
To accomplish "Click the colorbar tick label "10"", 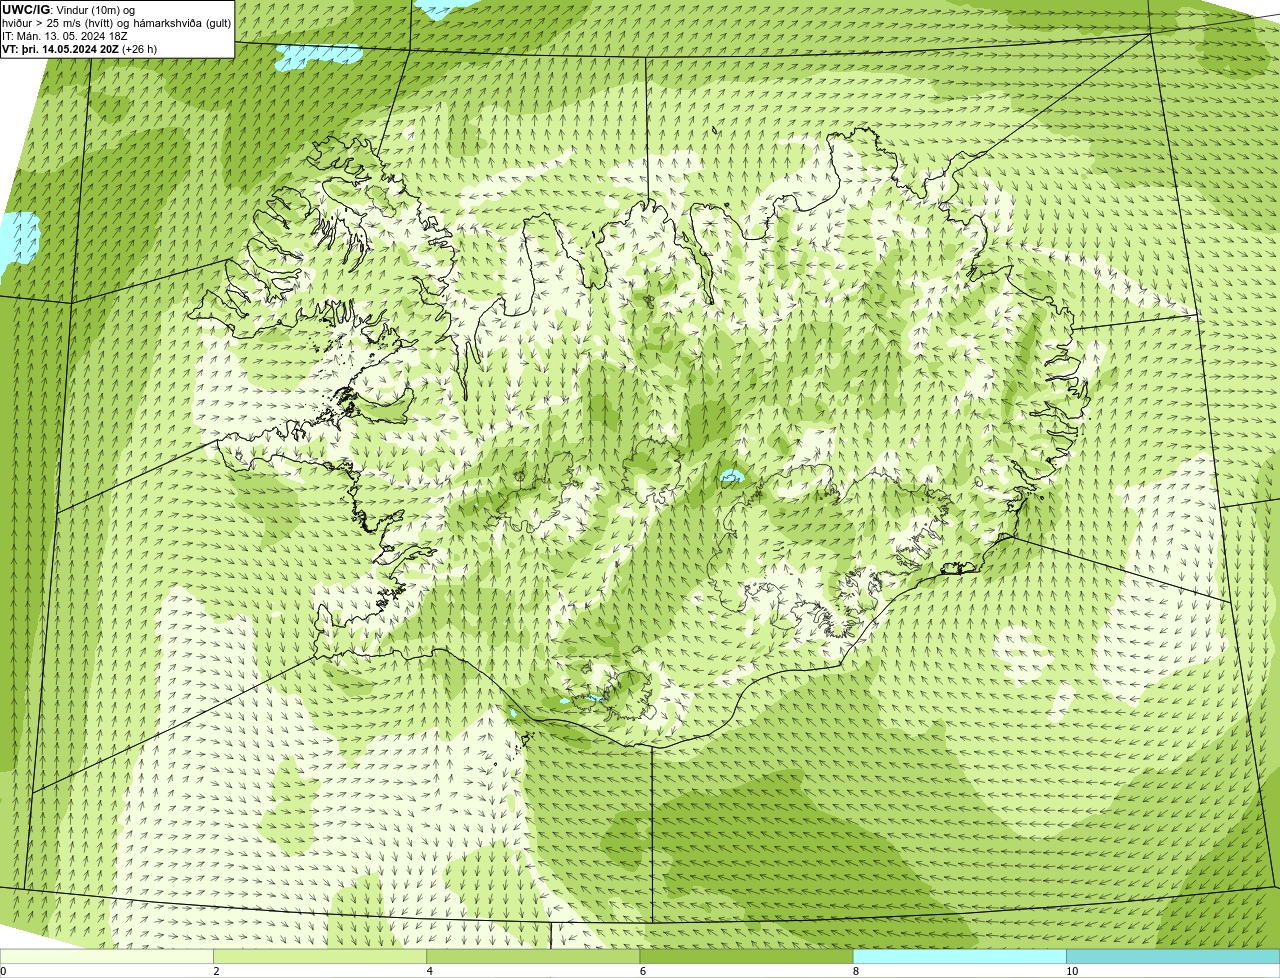I will (1071, 971).
